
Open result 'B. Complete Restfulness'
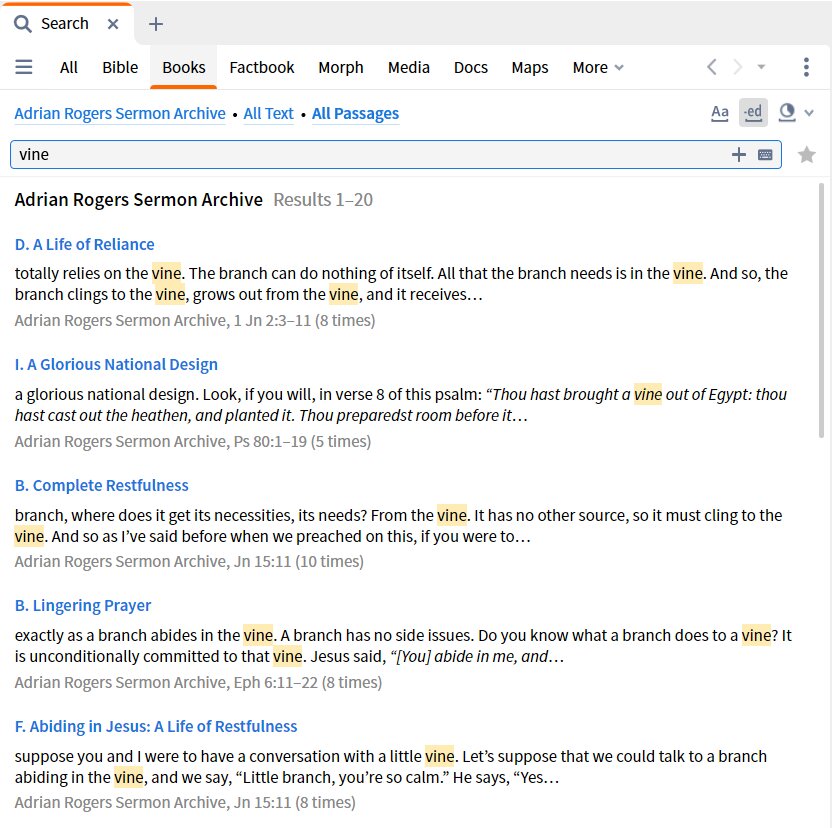[x=101, y=485]
